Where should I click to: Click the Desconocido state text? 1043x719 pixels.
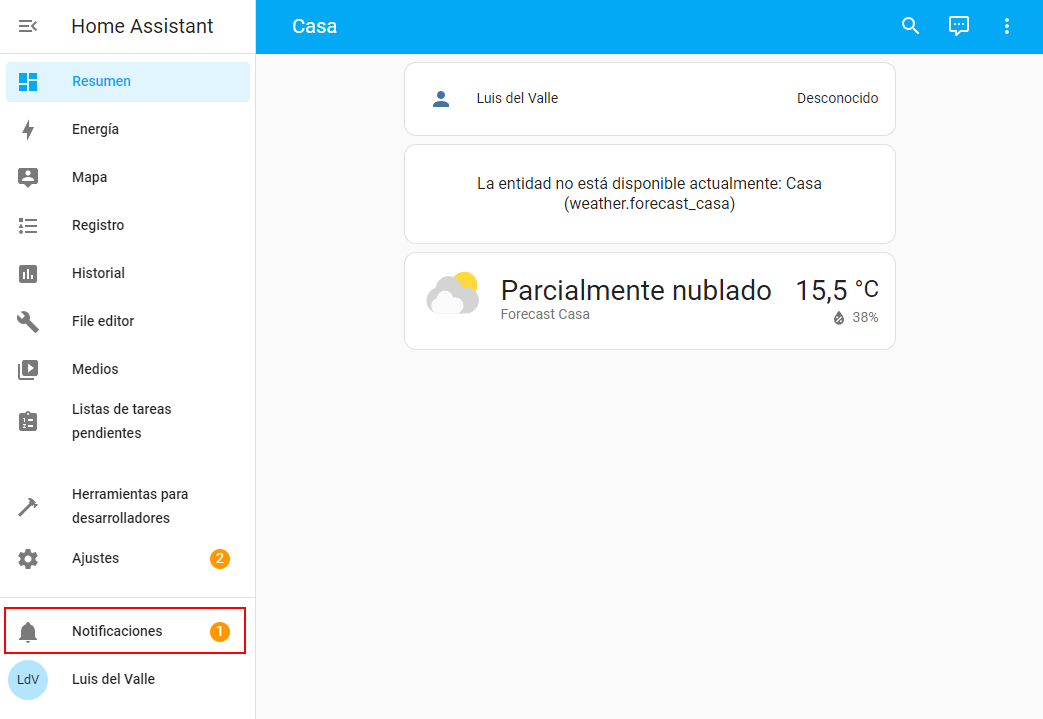[837, 98]
